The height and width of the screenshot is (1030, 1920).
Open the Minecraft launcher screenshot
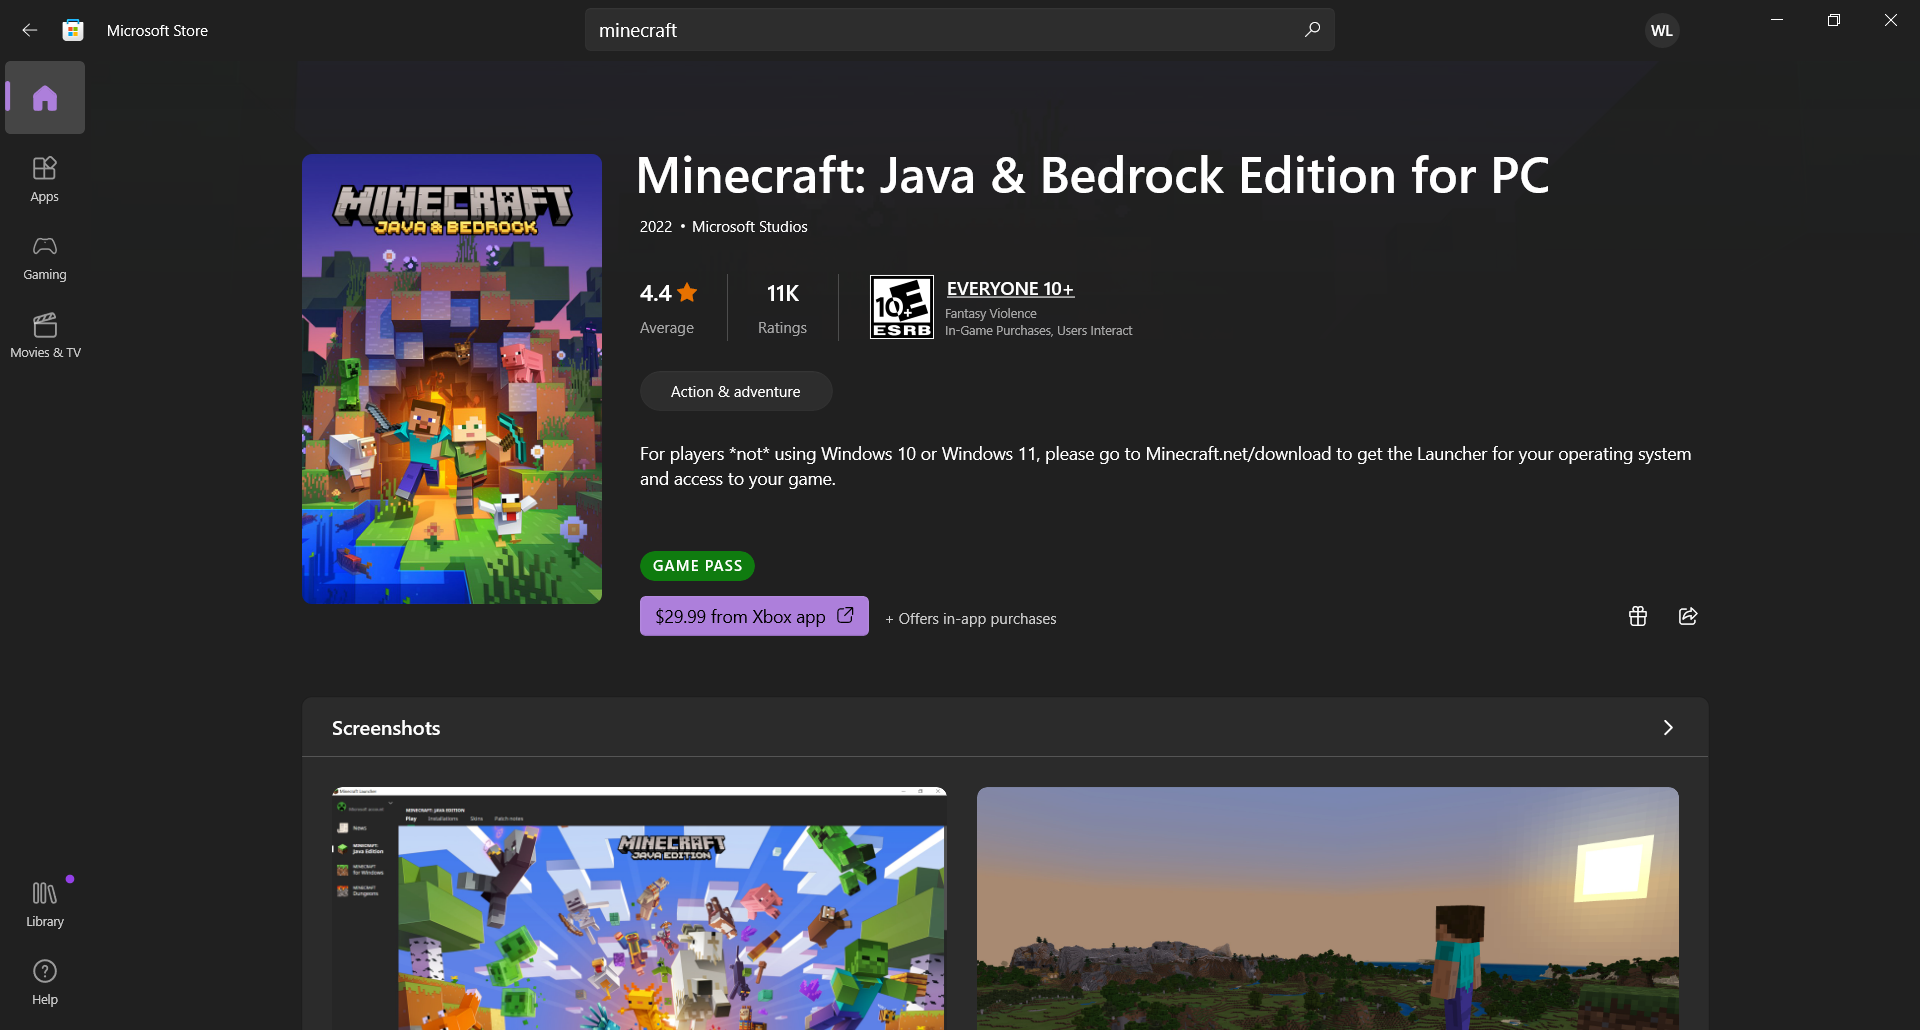pos(639,908)
